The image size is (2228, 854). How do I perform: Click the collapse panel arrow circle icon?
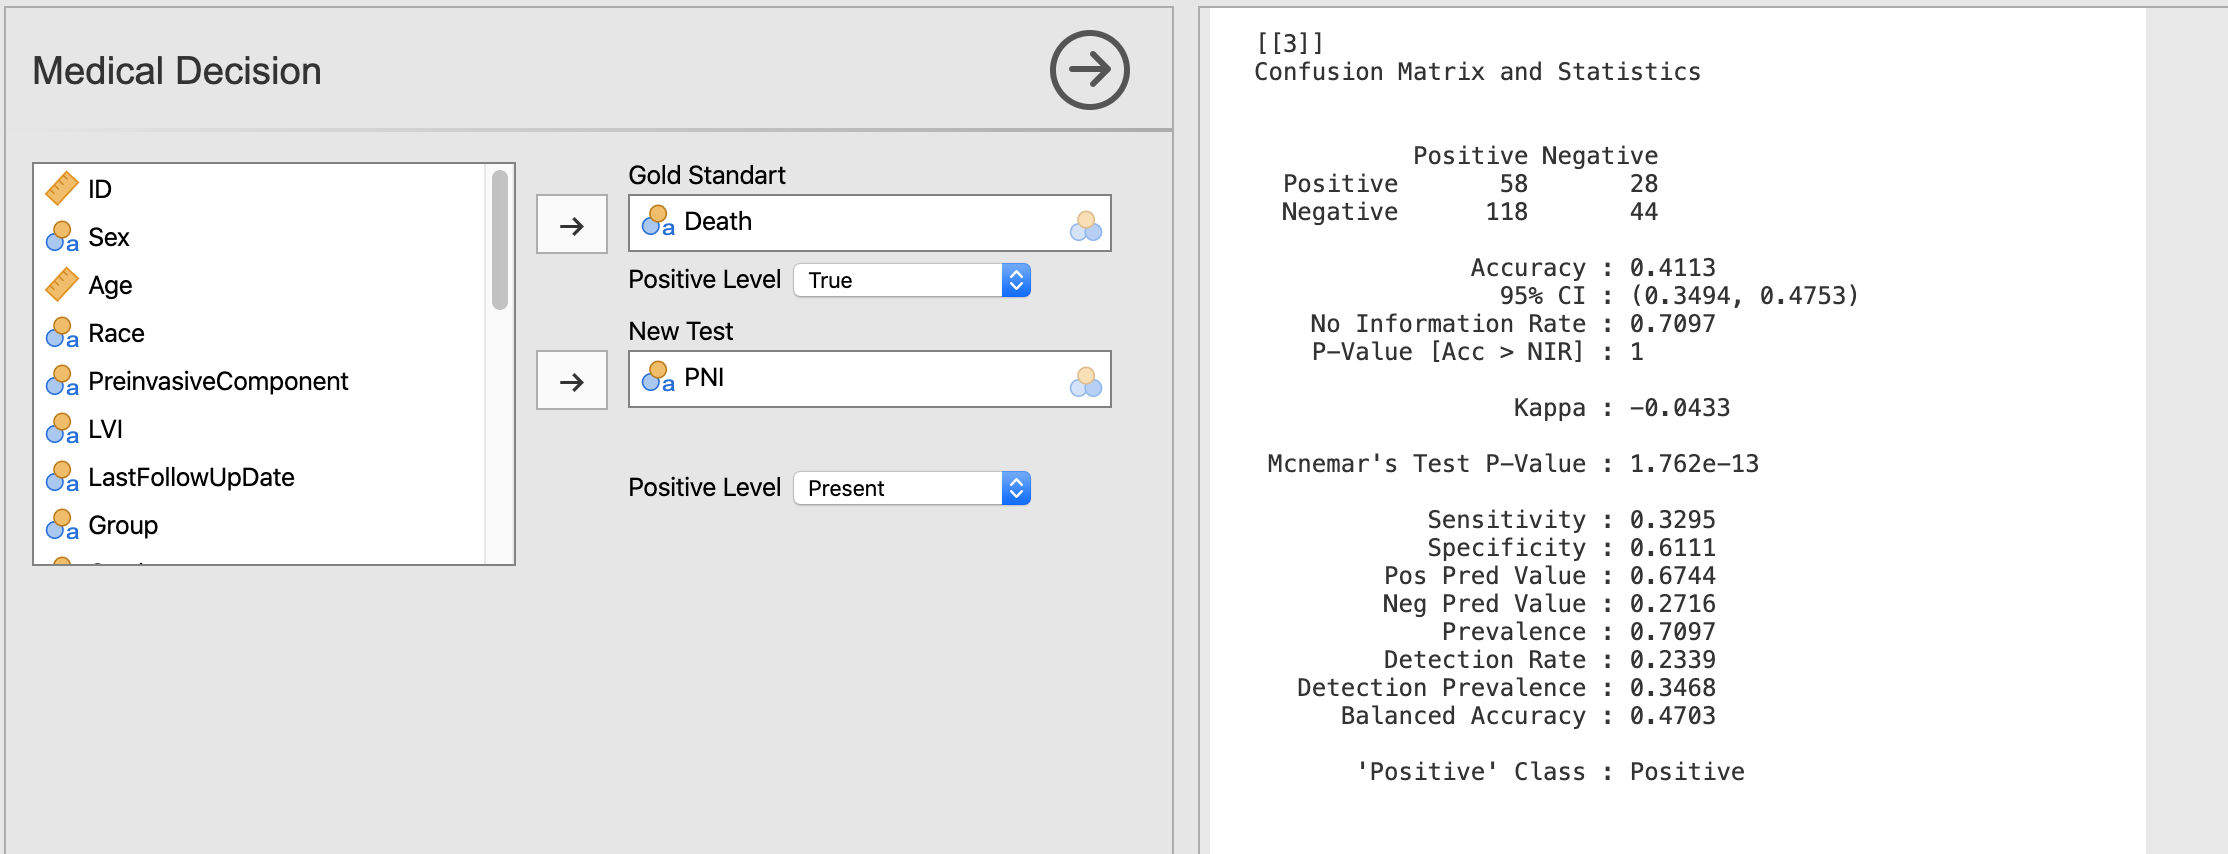point(1089,70)
